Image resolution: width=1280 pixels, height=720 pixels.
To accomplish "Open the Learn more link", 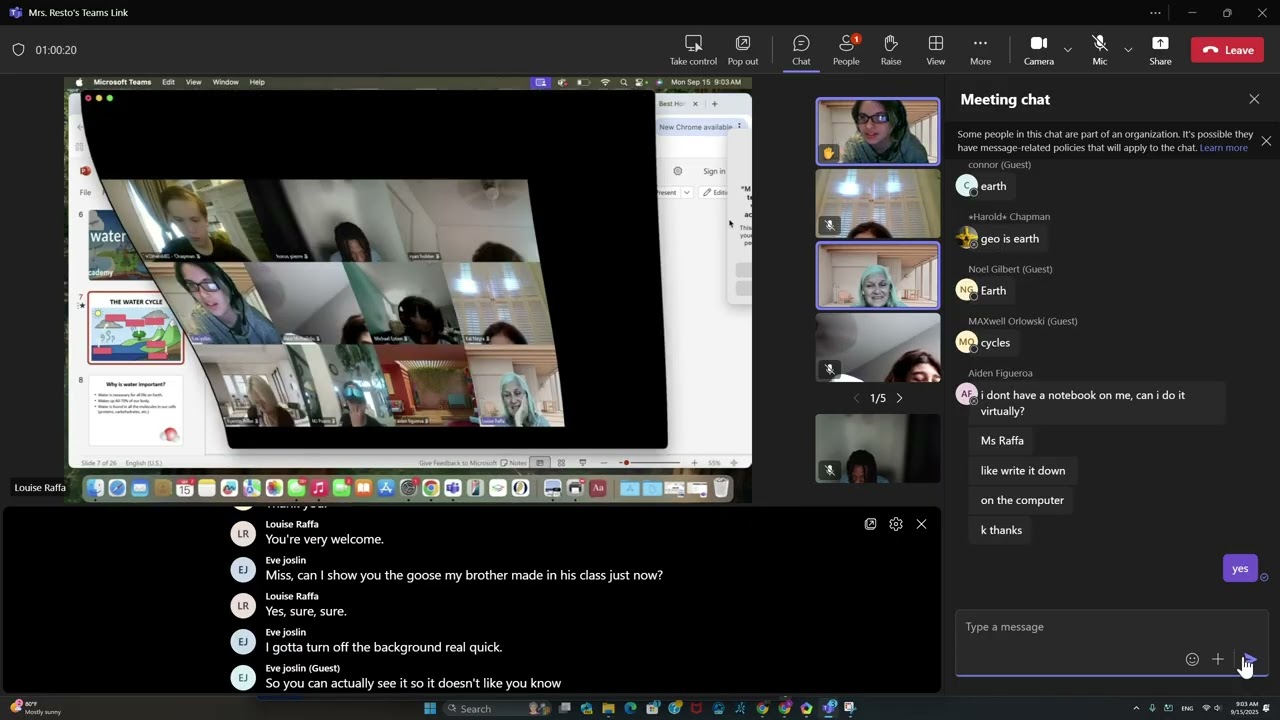I will click(1223, 148).
